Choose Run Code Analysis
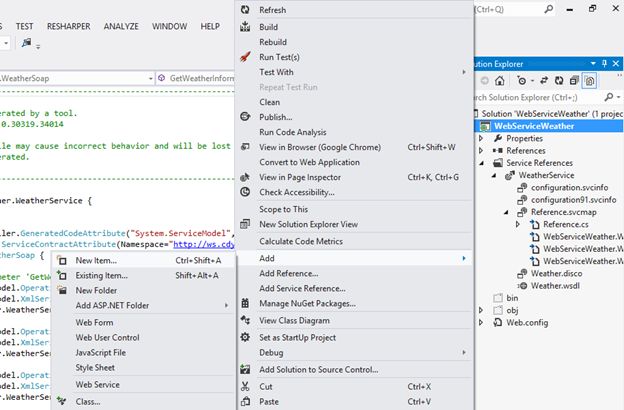Screen dimensions: 624x410 click(x=355, y=132)
